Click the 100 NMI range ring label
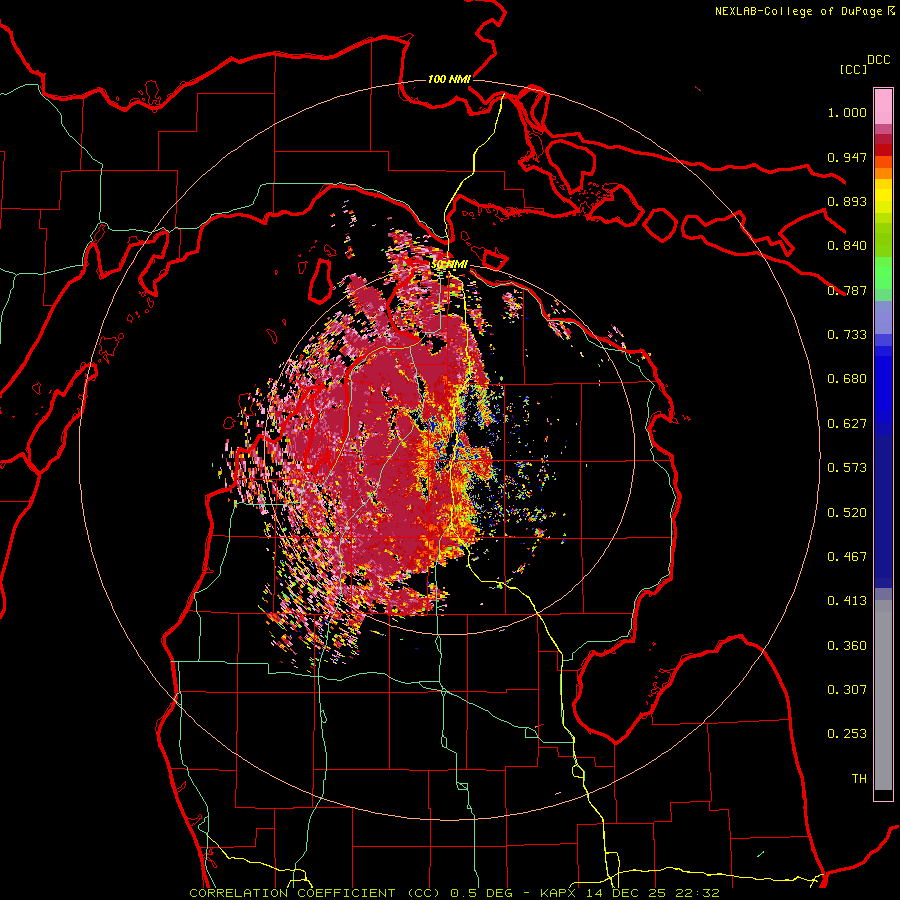The image size is (900, 900). click(449, 79)
